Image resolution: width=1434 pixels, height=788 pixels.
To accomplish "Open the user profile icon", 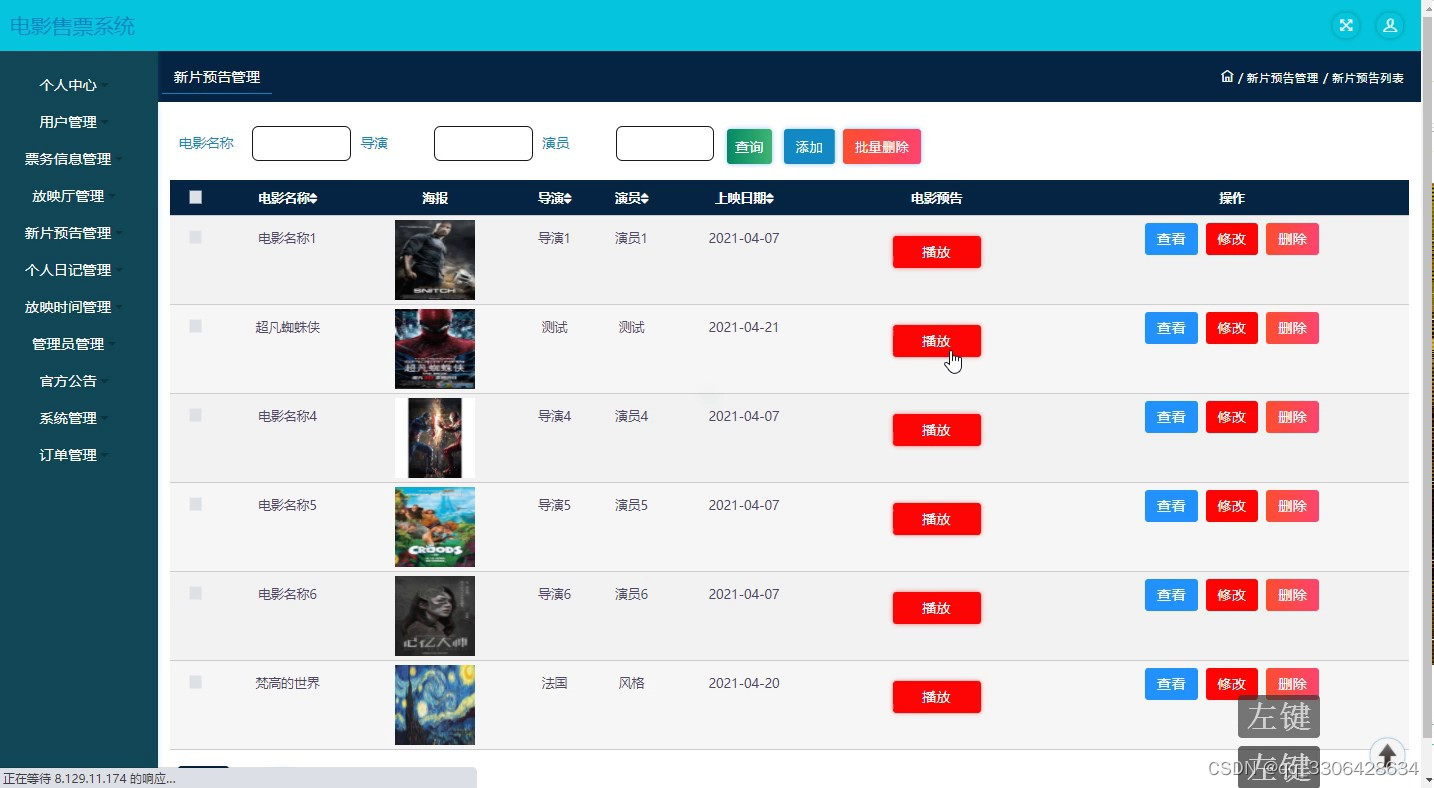I will tap(1390, 26).
